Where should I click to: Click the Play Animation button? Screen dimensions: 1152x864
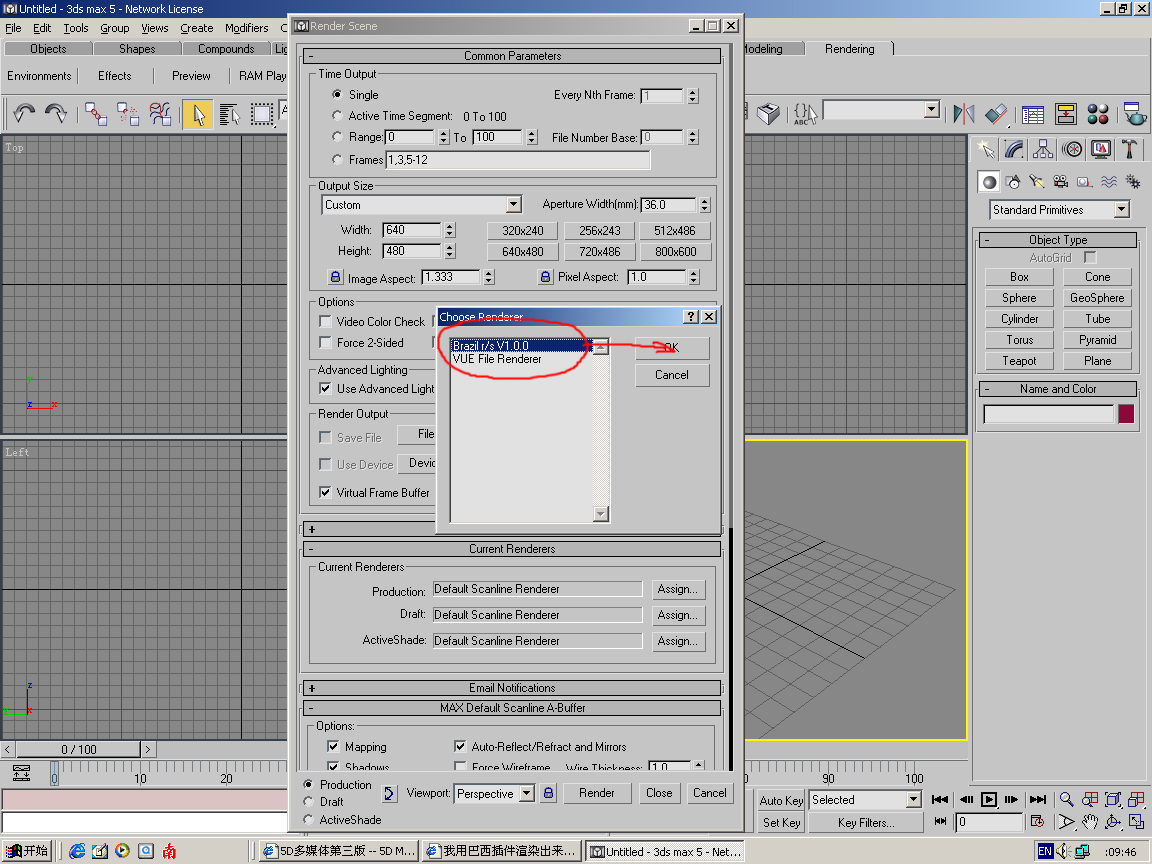click(x=989, y=799)
